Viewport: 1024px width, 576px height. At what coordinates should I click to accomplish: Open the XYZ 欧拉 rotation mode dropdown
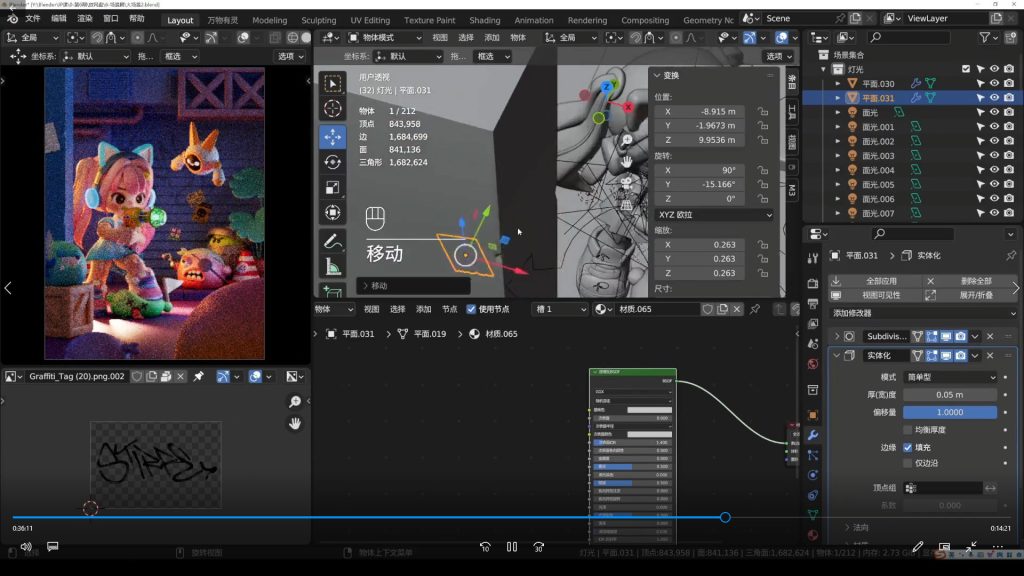point(714,215)
